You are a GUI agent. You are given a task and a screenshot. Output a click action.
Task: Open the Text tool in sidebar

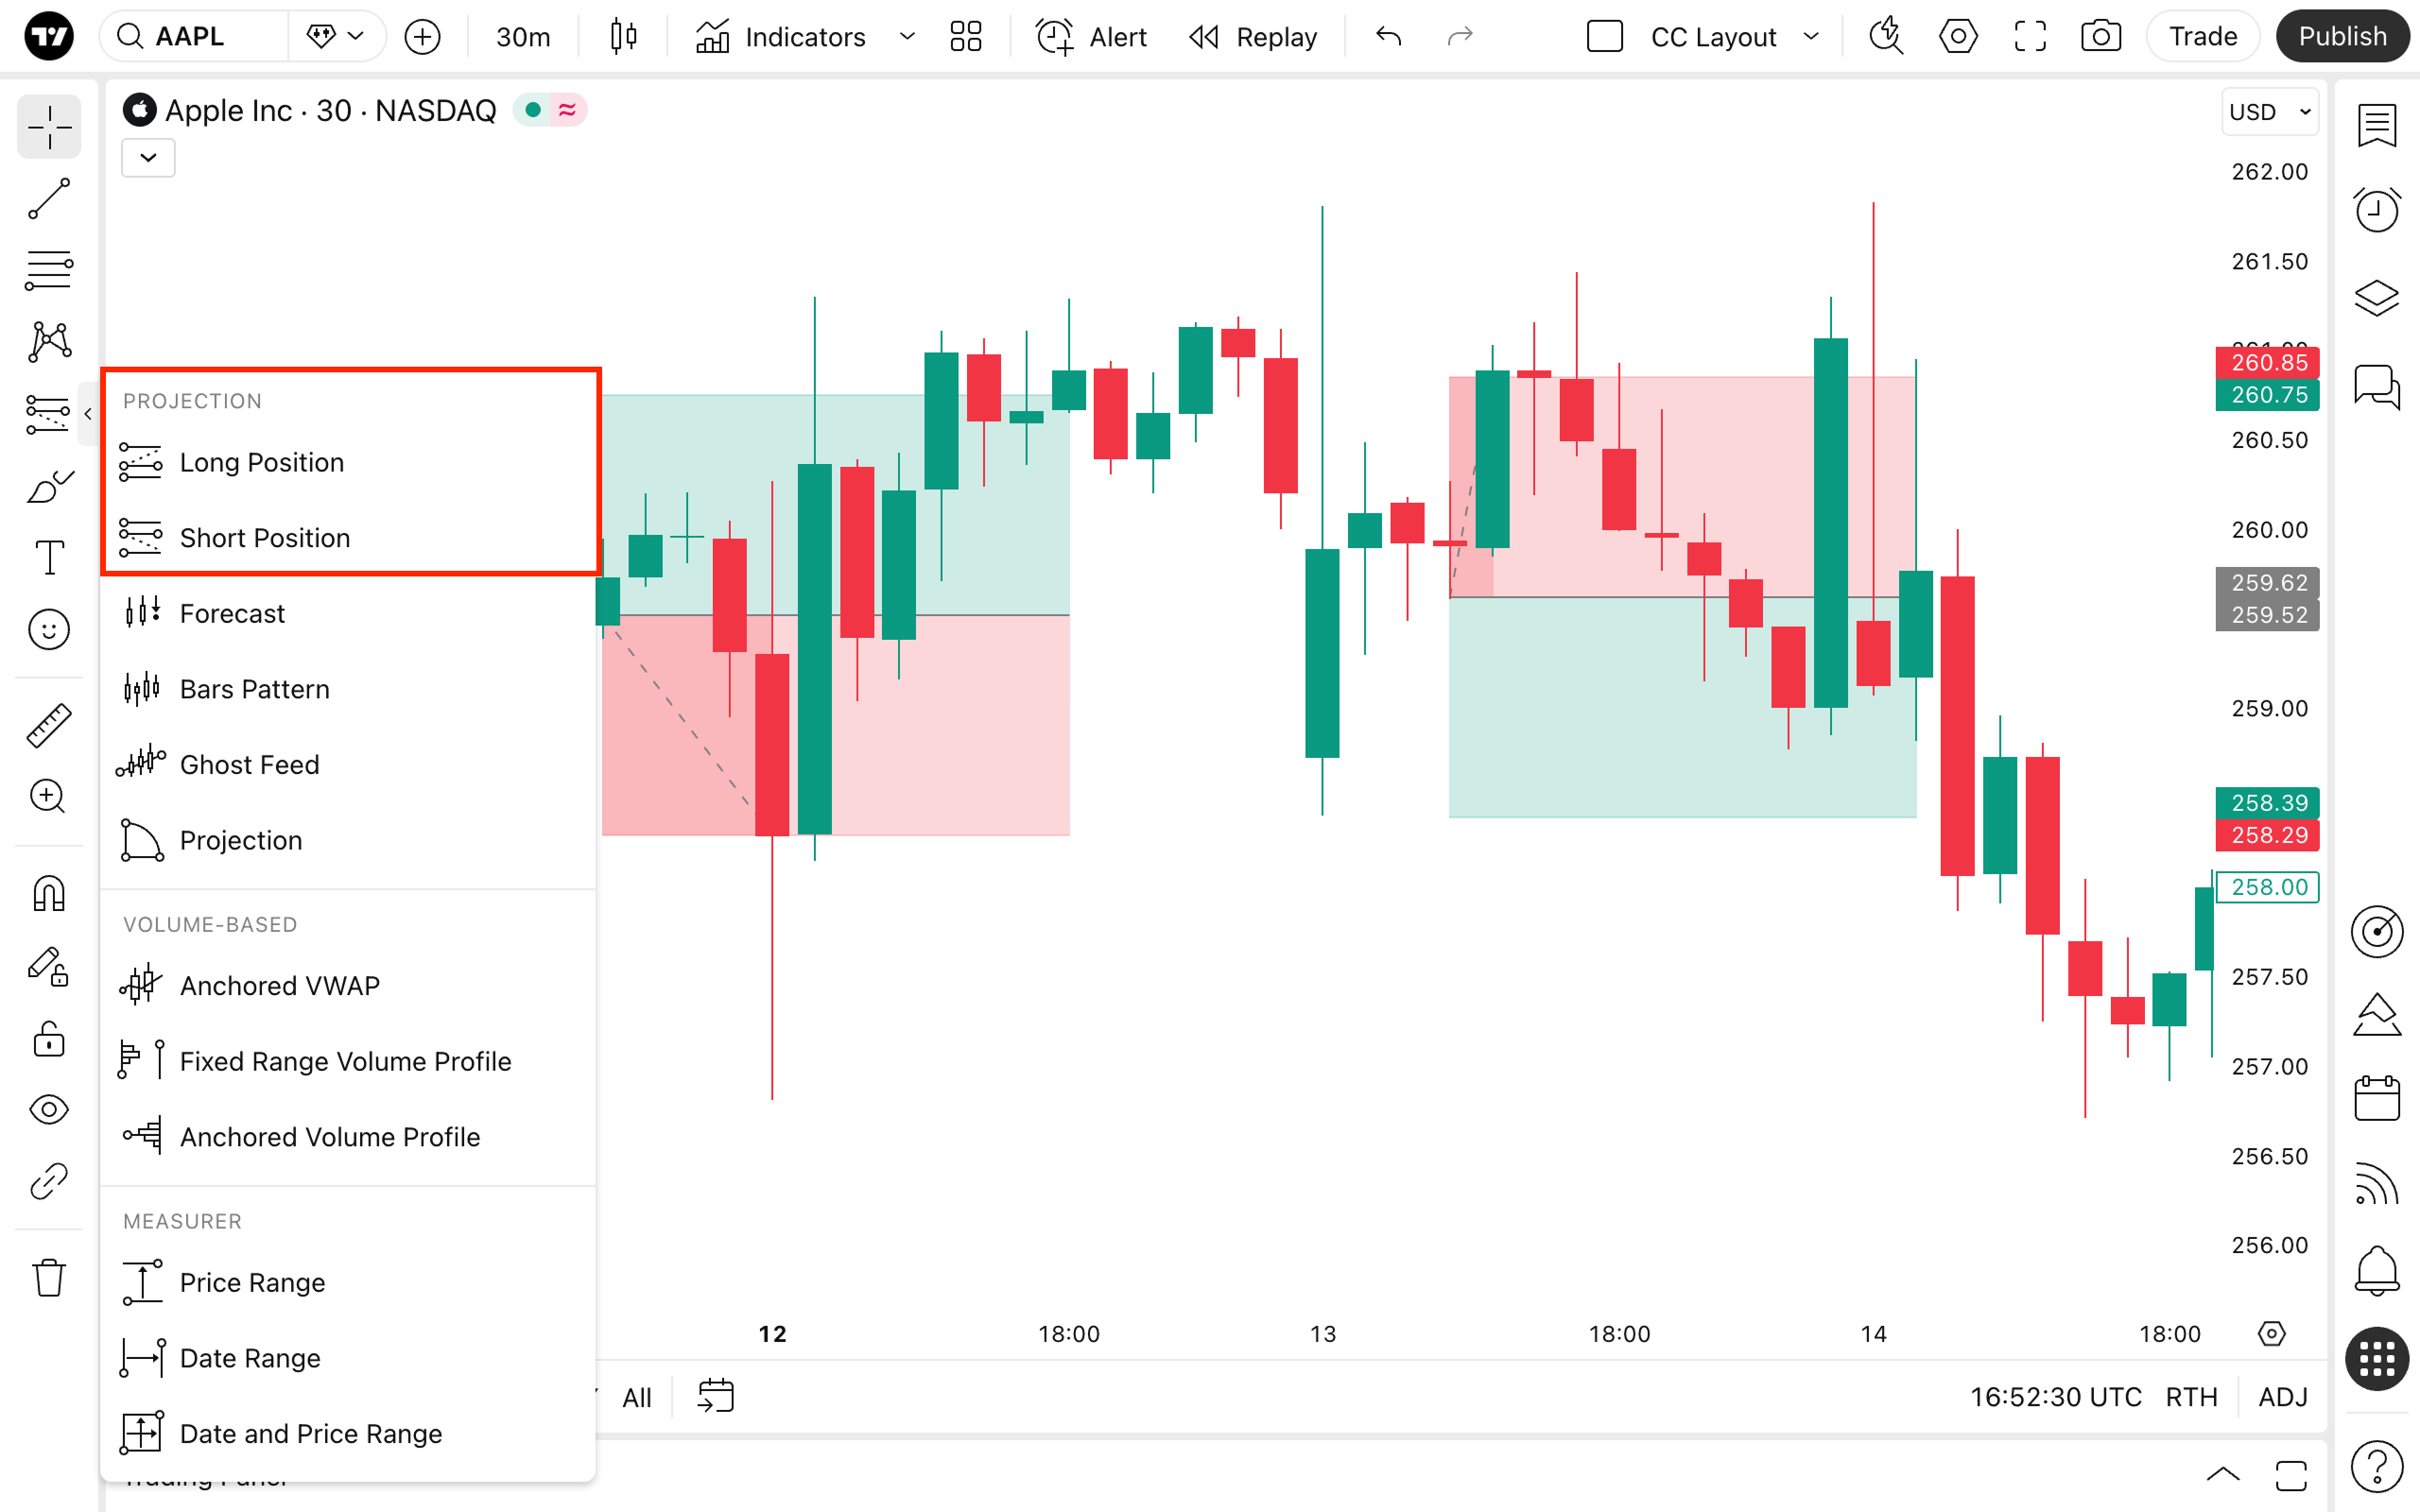point(48,557)
